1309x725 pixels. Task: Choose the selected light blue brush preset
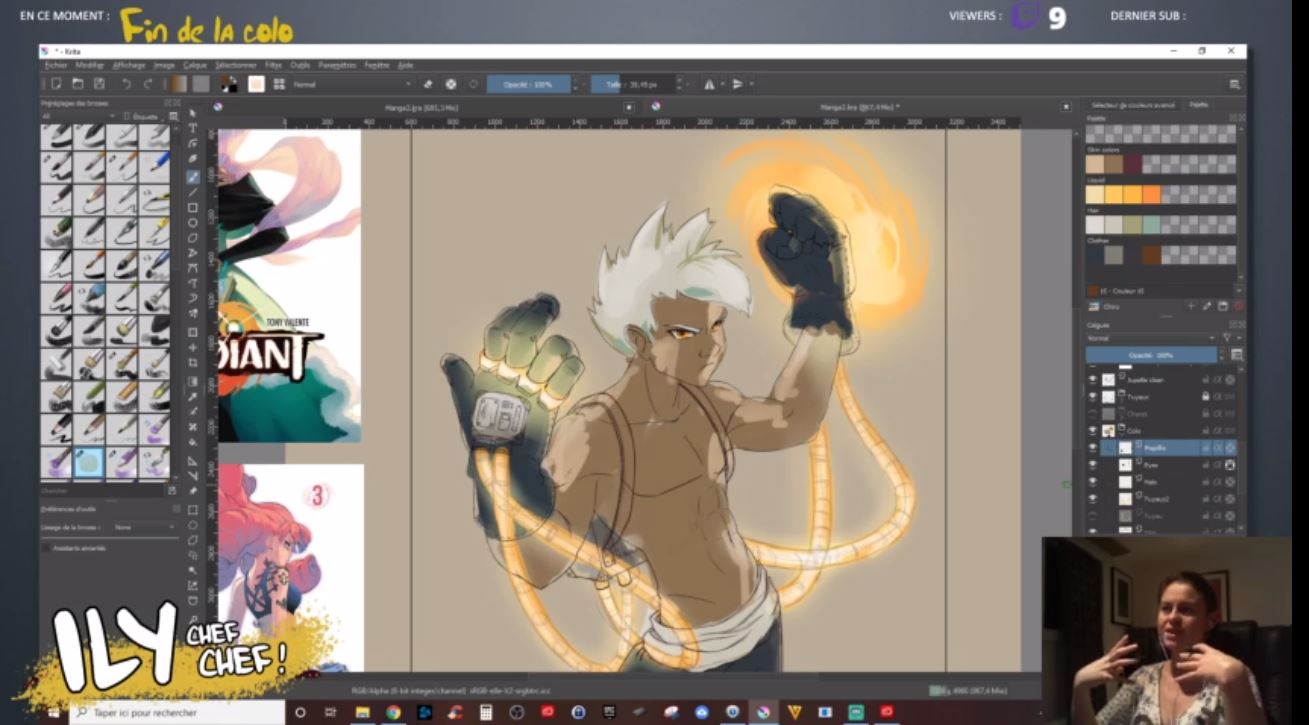[91, 462]
